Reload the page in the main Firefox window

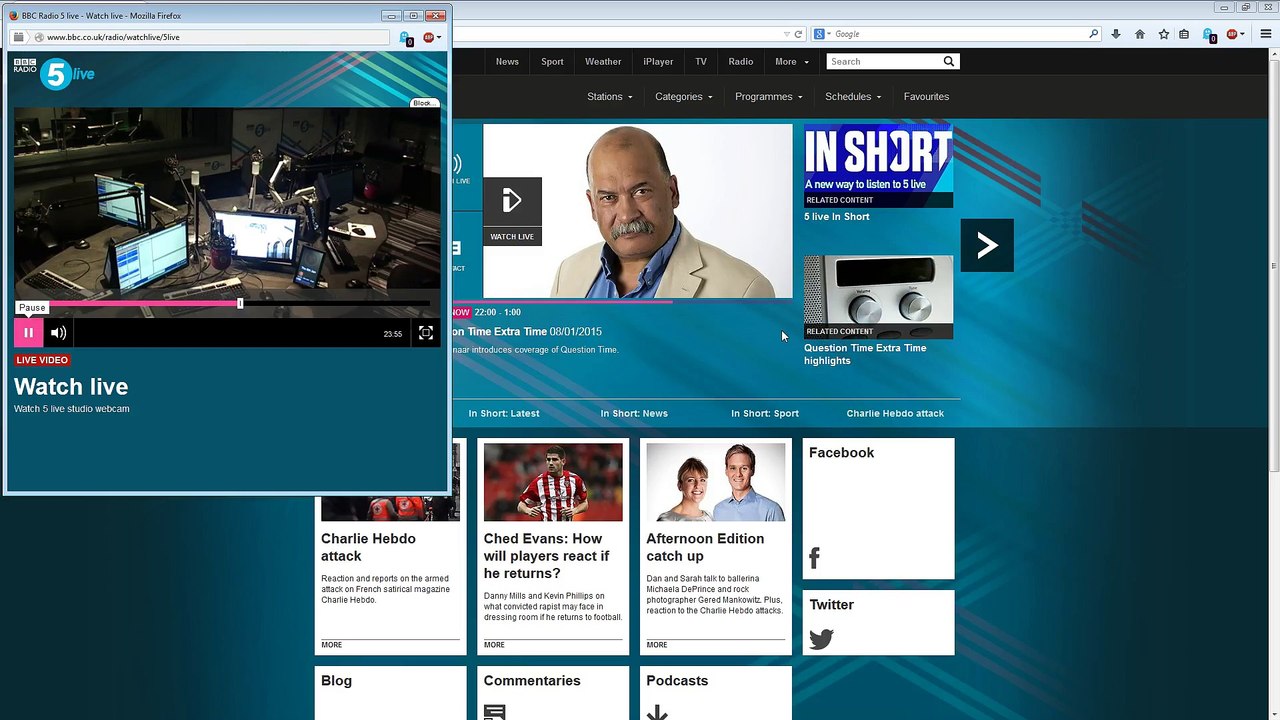(798, 34)
